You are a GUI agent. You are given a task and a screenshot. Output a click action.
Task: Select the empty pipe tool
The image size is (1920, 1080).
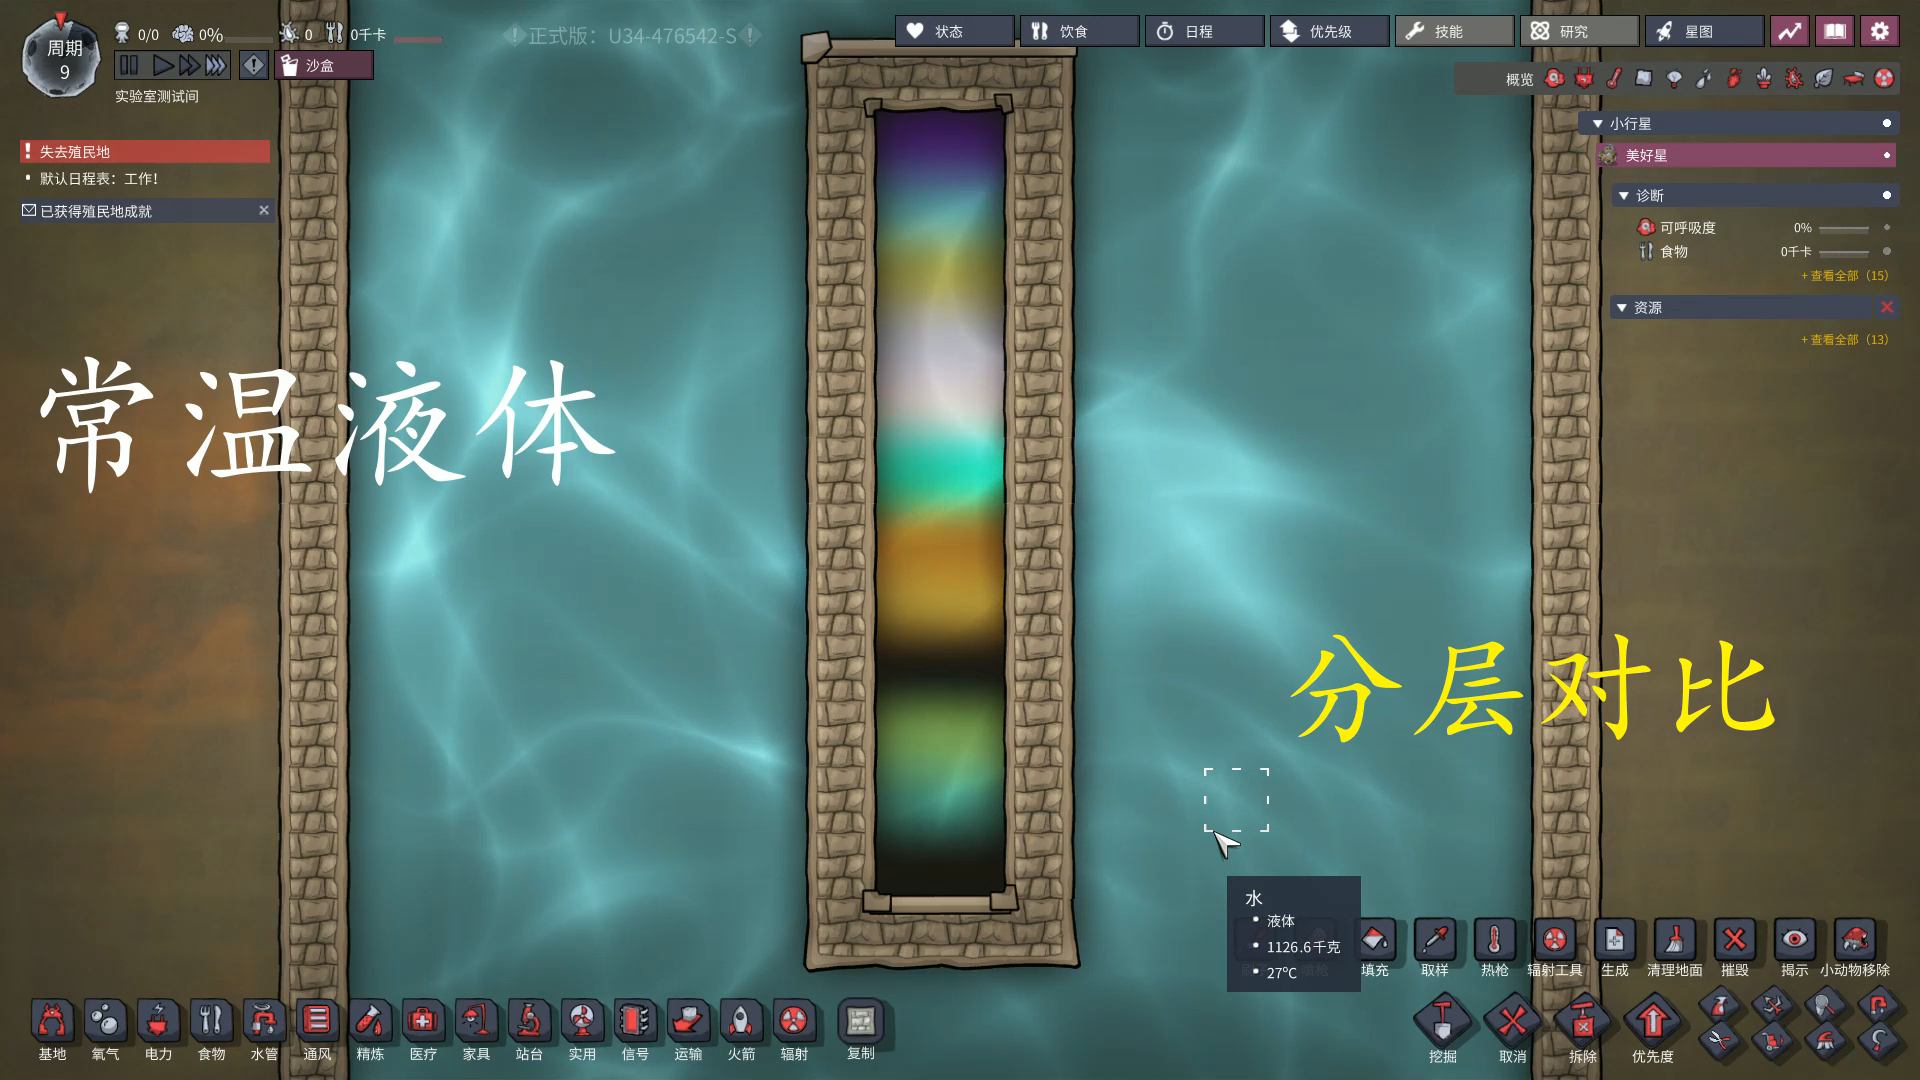tap(1878, 1003)
